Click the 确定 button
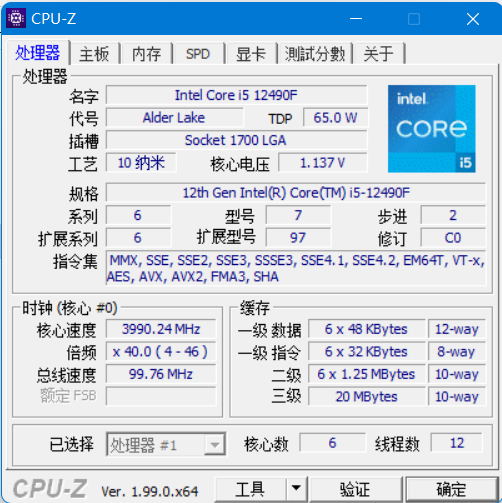The image size is (502, 503). [452, 489]
